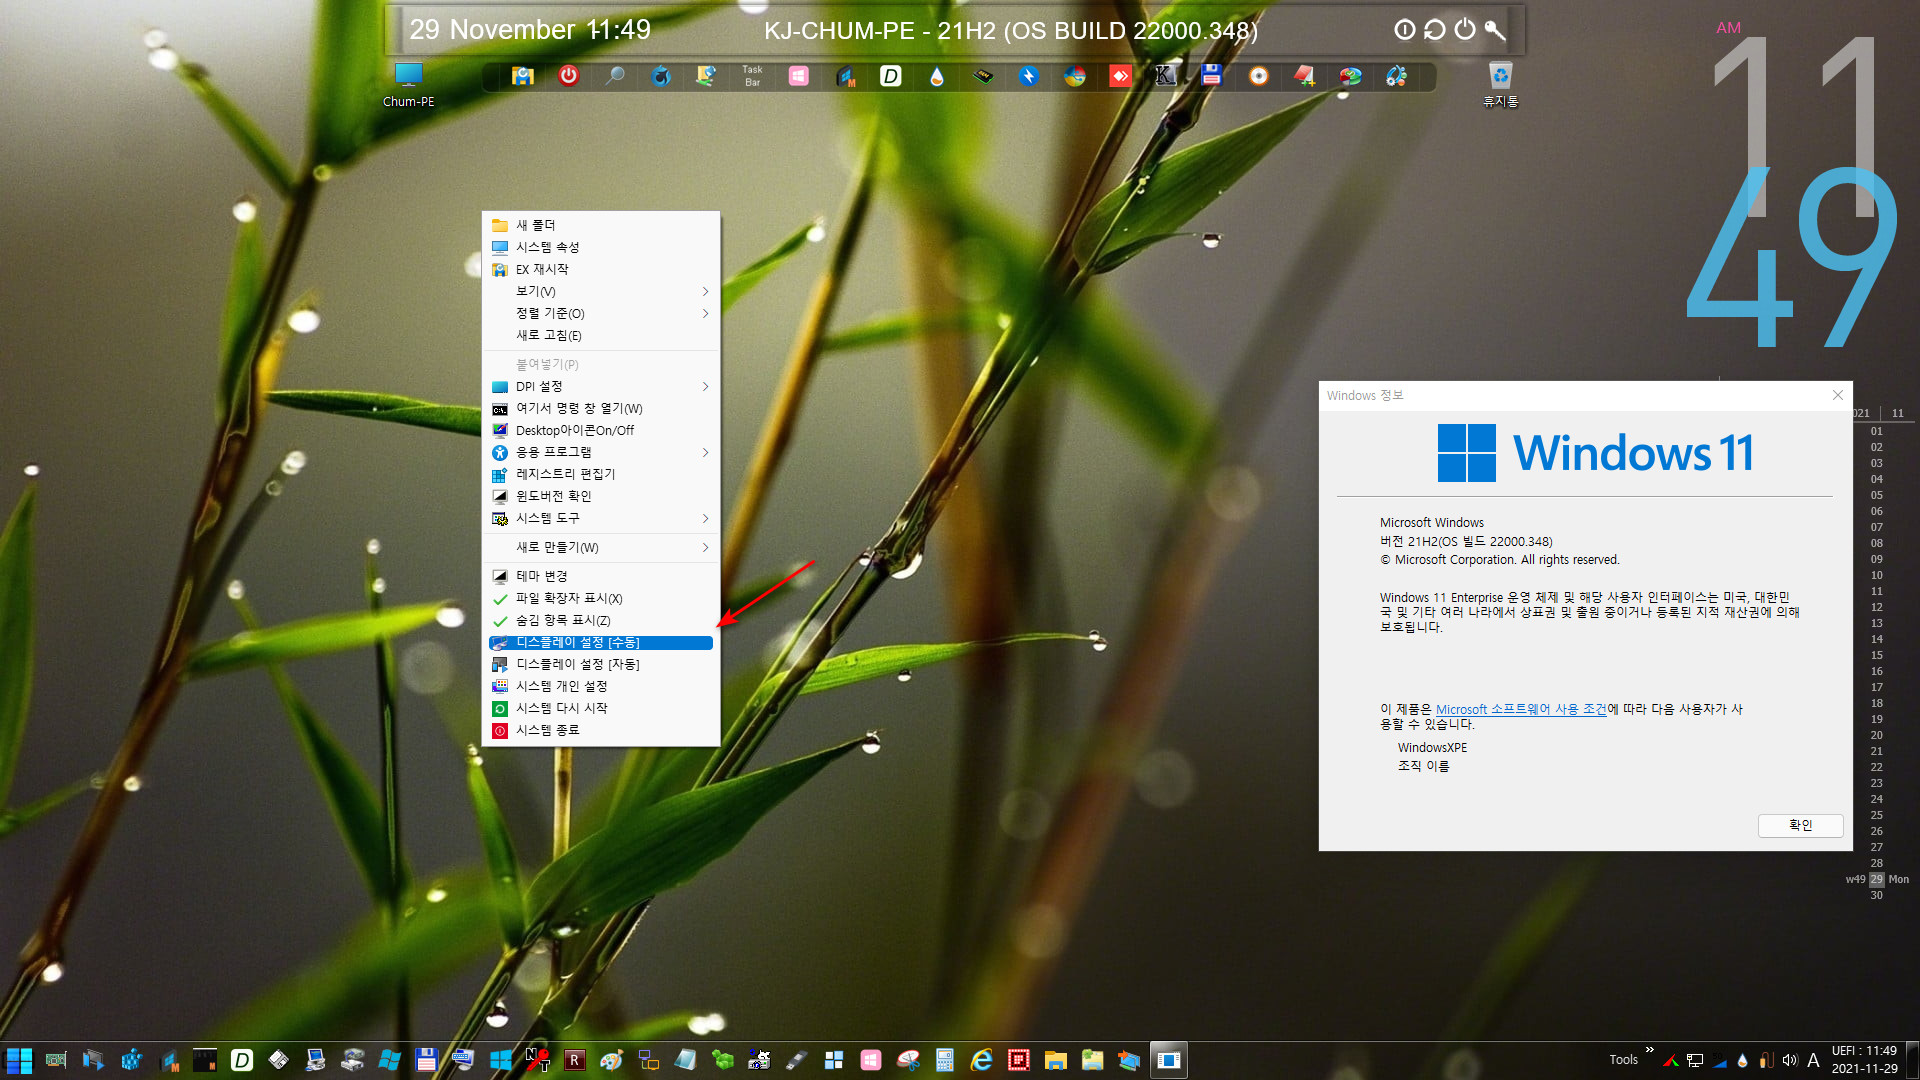Click the blue floppy disk icon in the top dock

pyautogui.click(x=1212, y=76)
